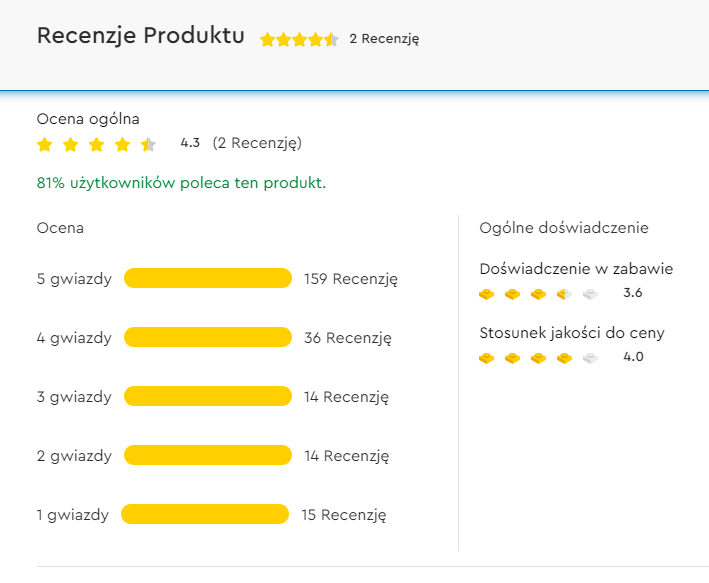Screen dimensions: 709x583
Task: Click the half-filled fifth star in Ocena ogólna
Action: (x=148, y=145)
